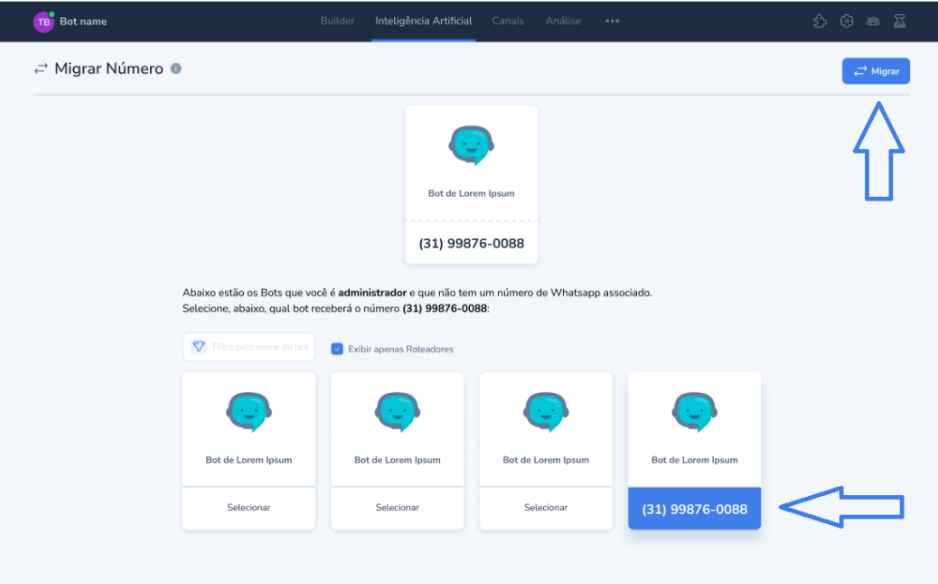Open the Análise tab
This screenshot has width=938, height=584.
pyautogui.click(x=563, y=21)
